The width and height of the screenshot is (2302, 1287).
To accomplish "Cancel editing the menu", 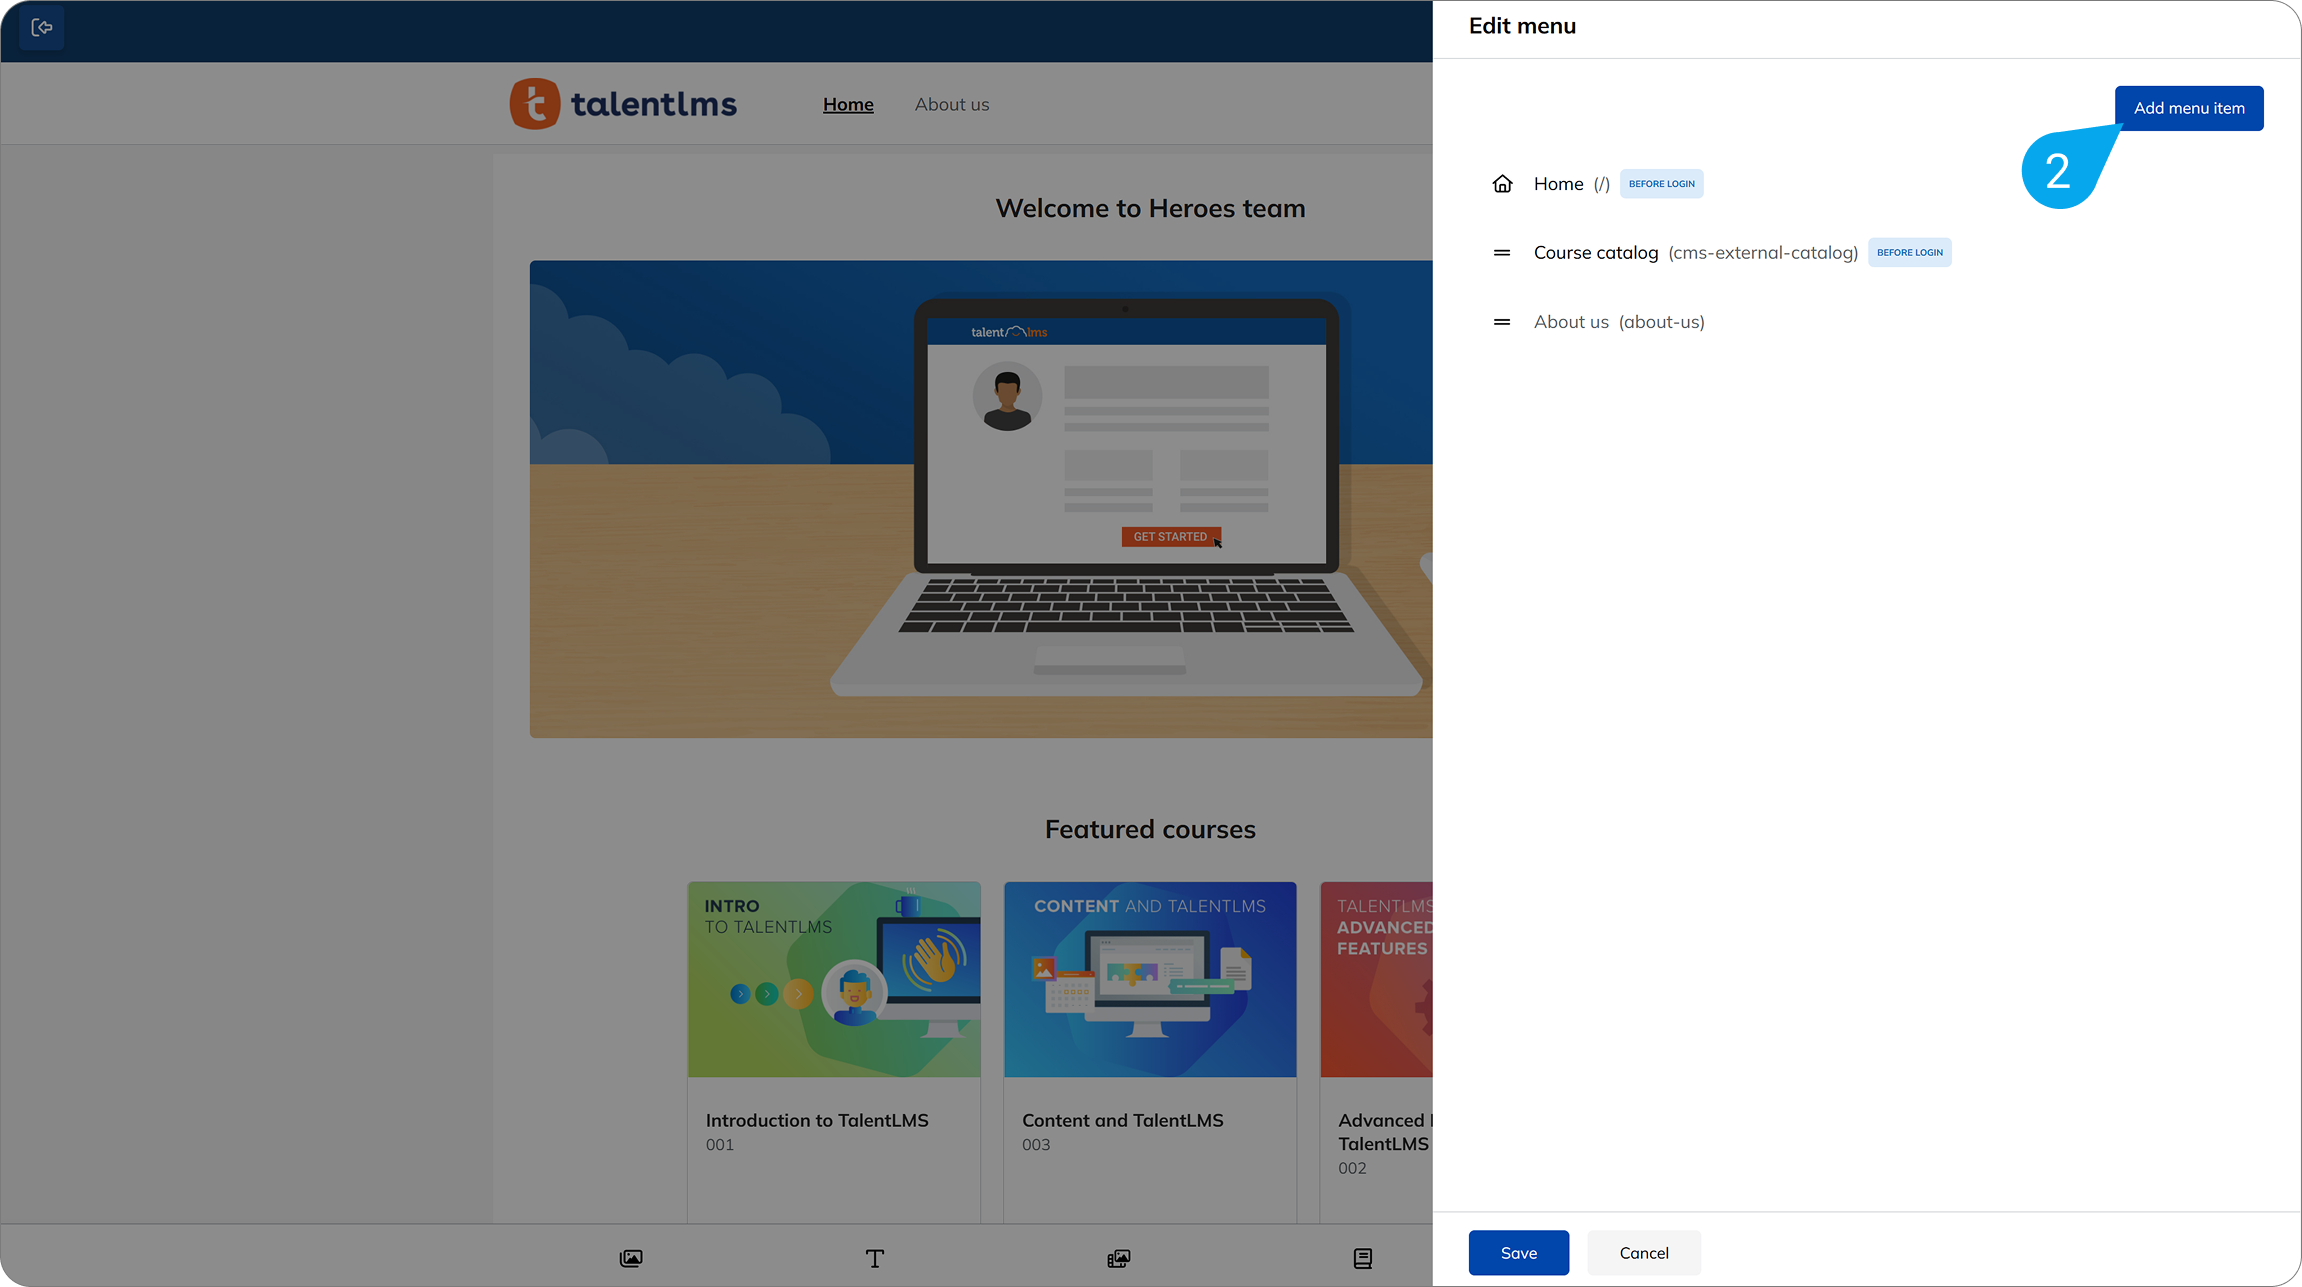I will (1643, 1252).
